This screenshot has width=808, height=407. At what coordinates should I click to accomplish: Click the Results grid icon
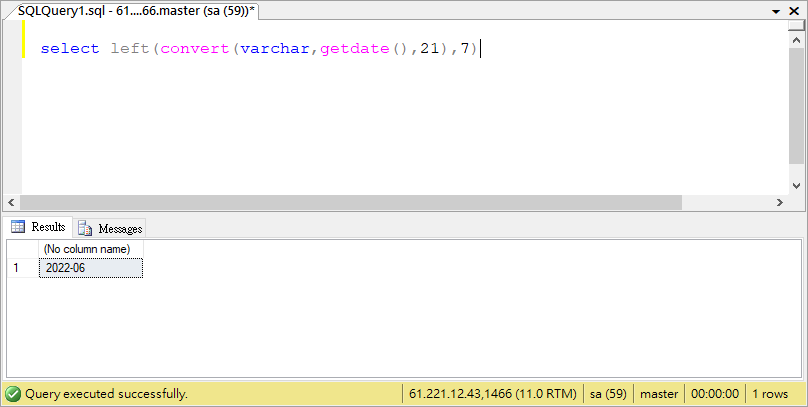(18, 227)
